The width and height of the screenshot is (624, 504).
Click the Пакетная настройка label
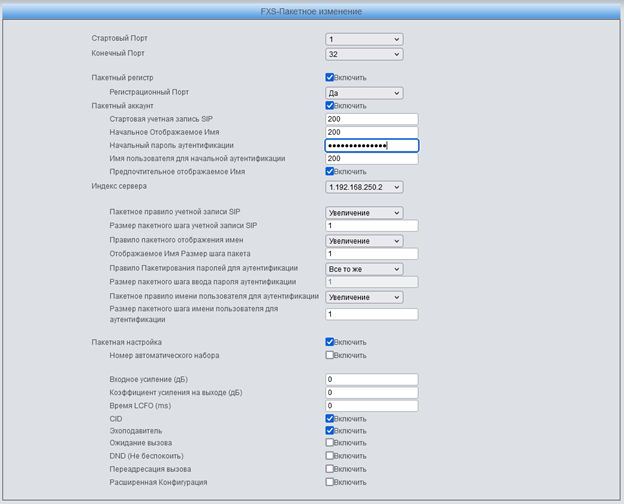(127, 342)
